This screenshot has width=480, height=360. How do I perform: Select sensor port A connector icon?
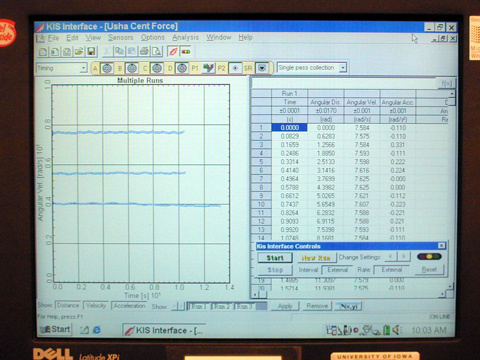[x=107, y=68]
